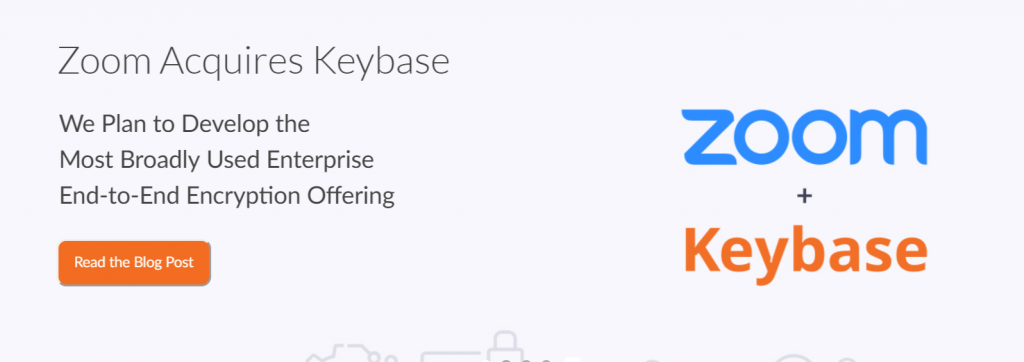Click the Zoom Acquires Keybase headline
The image size is (1024, 362).
tap(253, 61)
